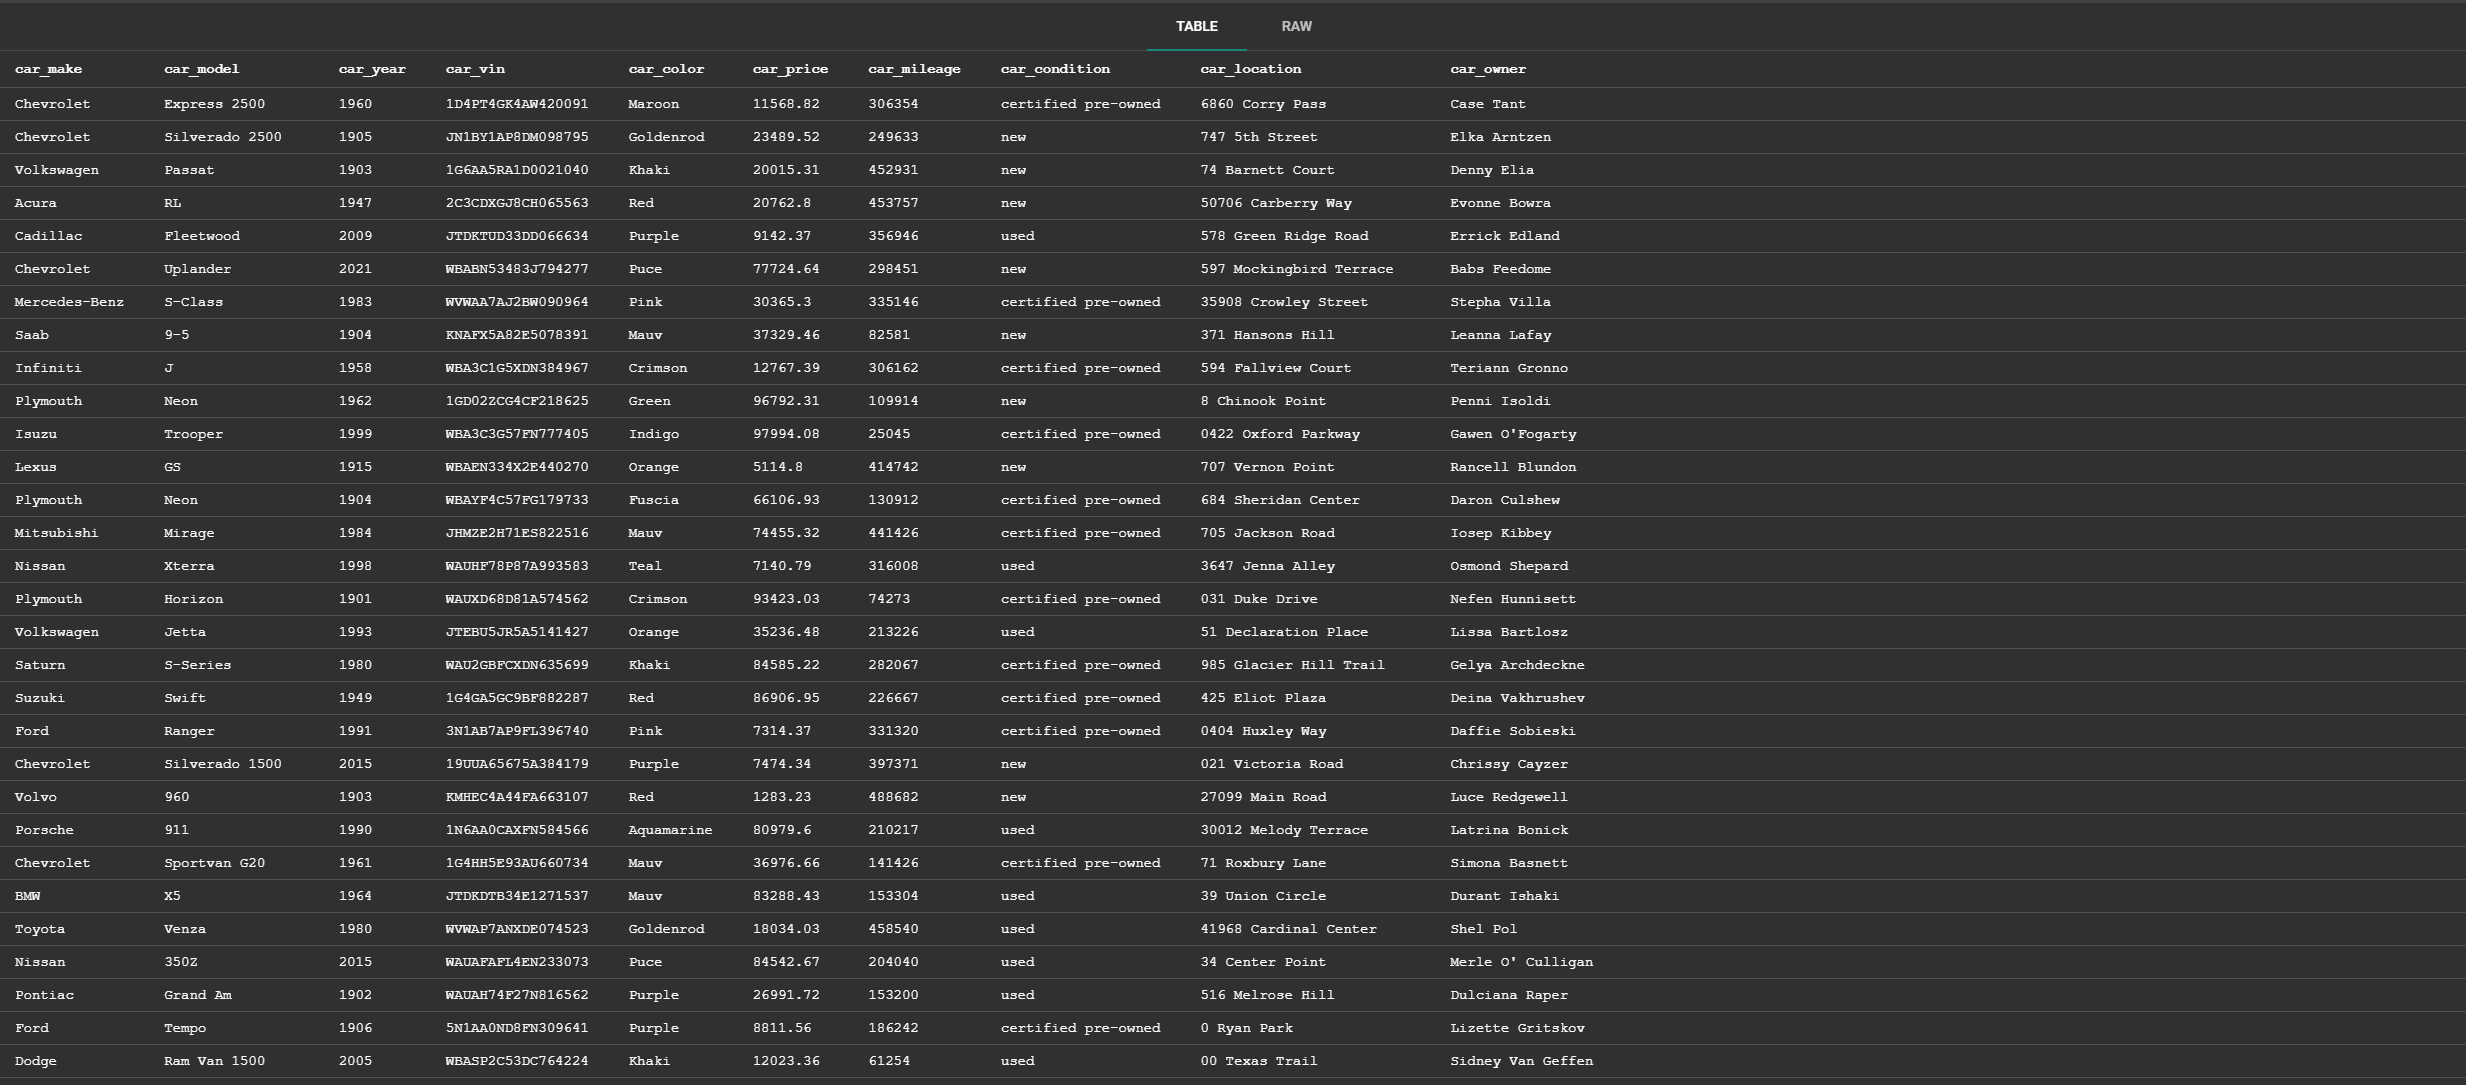This screenshot has height=1085, width=2466.
Task: Click the price '1283.23' cell
Action: 782,797
